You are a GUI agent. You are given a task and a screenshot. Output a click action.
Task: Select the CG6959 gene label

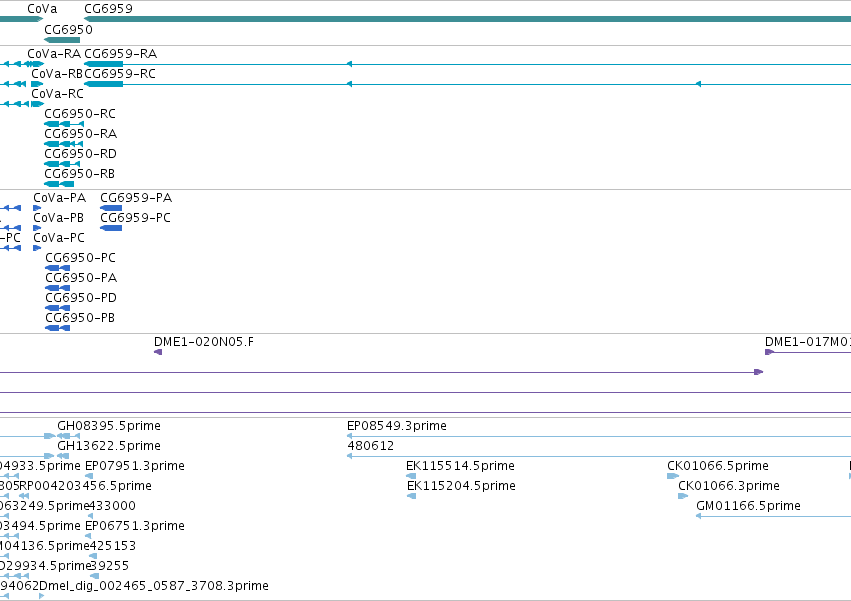click(x=108, y=9)
